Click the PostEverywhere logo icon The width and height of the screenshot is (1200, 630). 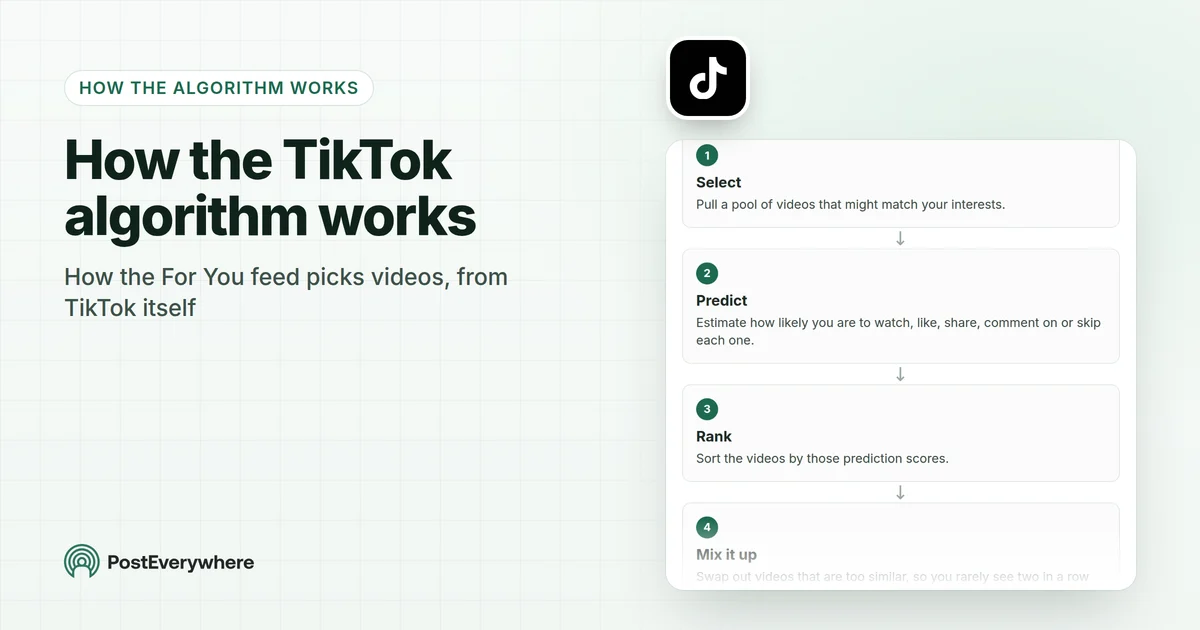coord(82,562)
